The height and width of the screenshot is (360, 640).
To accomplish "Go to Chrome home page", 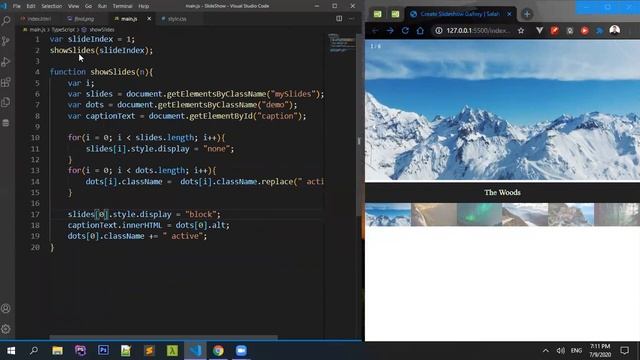I will 420,31.
